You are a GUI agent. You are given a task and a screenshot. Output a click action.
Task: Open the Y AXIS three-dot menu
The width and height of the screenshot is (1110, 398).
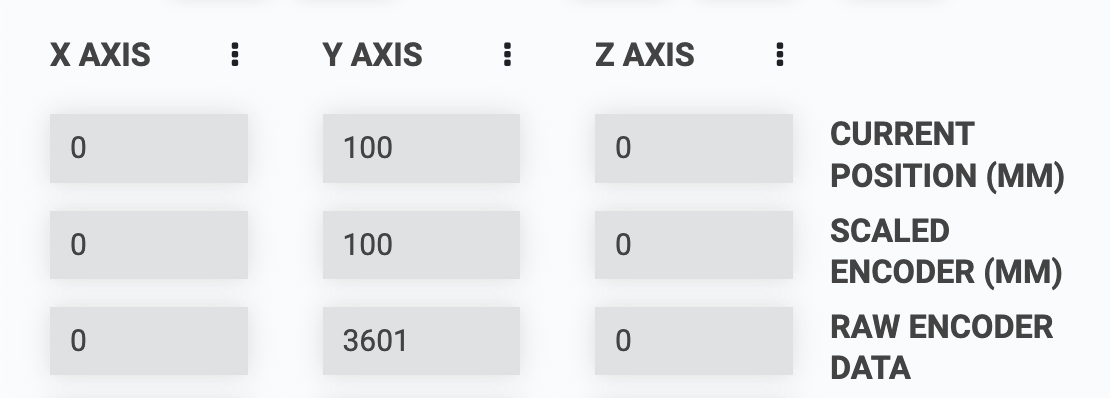click(x=507, y=55)
